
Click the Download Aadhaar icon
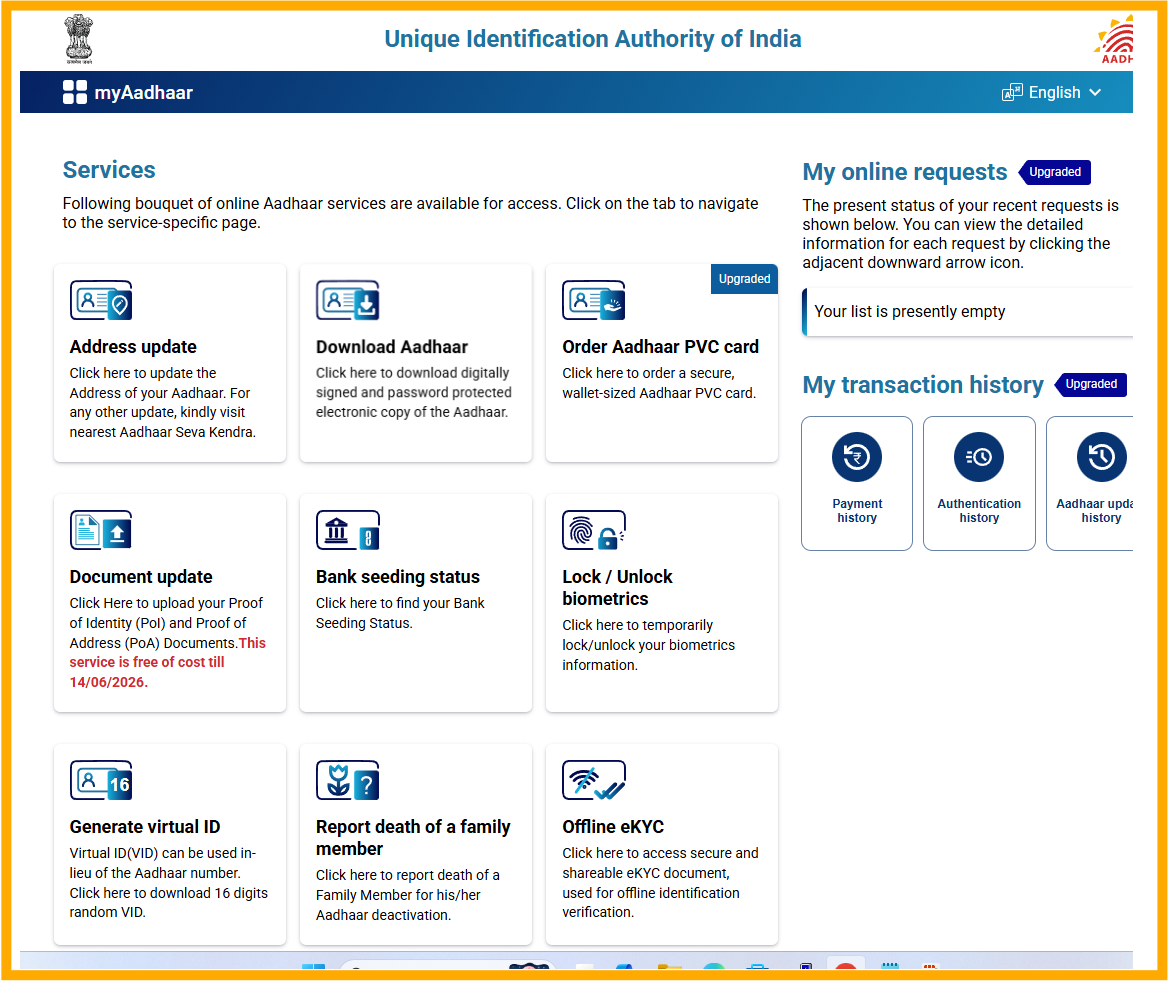click(347, 300)
